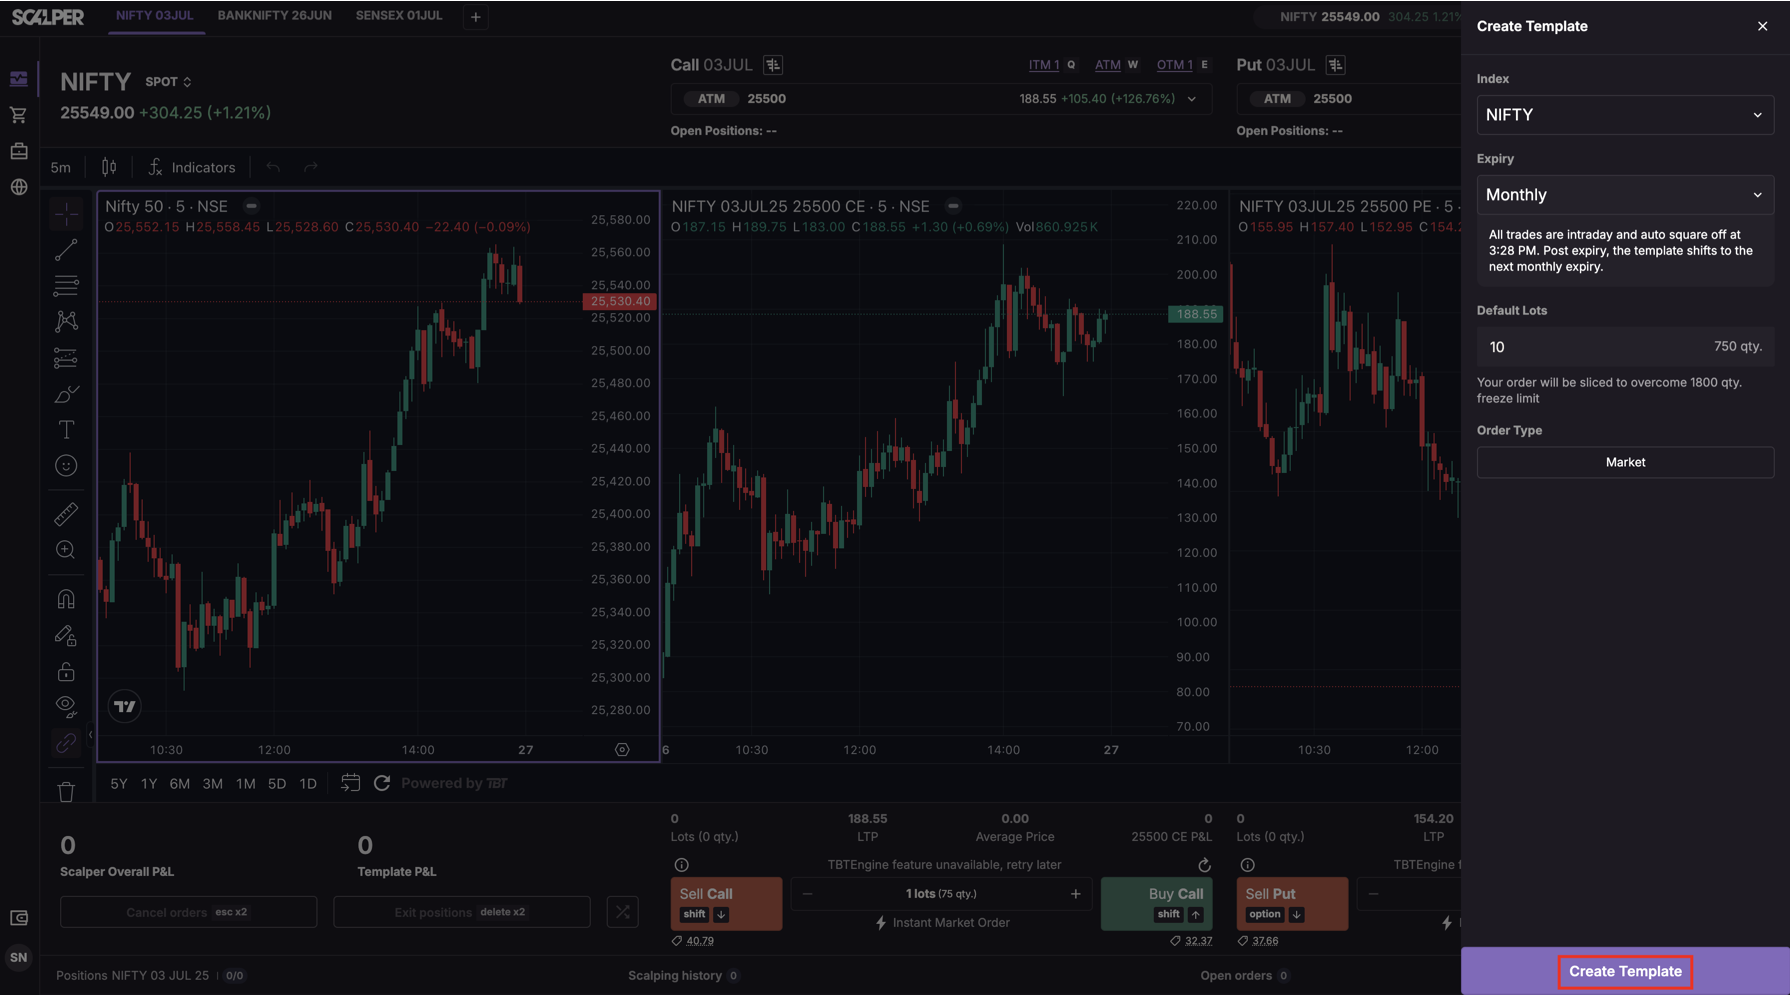Switch to the BANKNIFTY 26JUN tab

[x=274, y=16]
